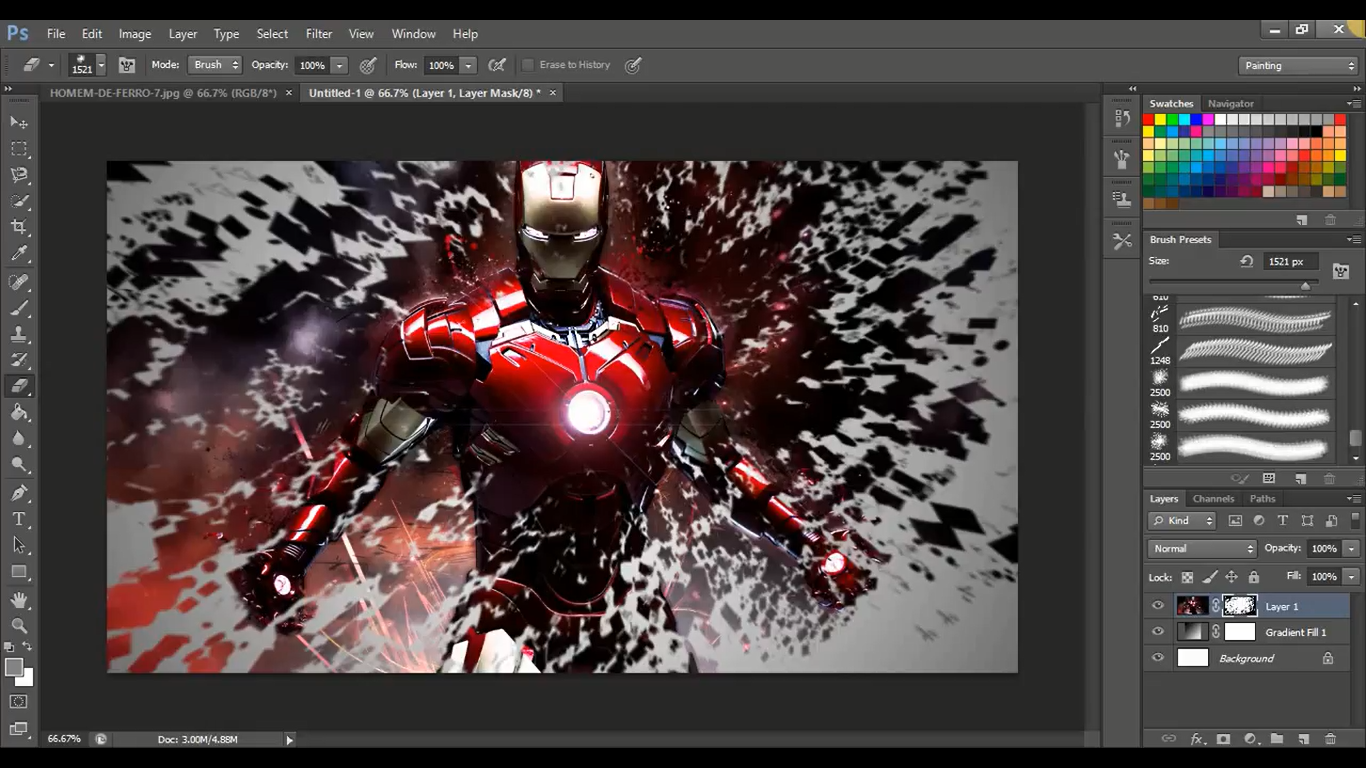Choose the Type tool

[18, 519]
